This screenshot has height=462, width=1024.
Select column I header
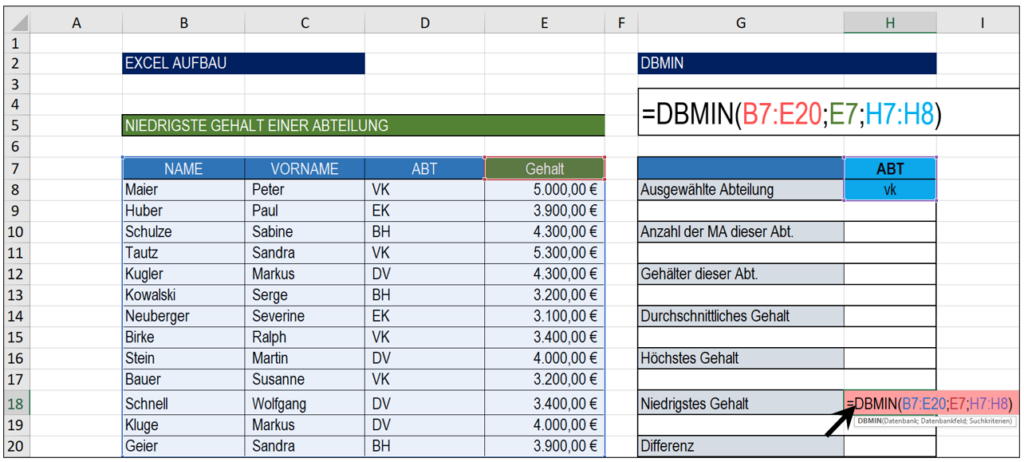(980, 24)
